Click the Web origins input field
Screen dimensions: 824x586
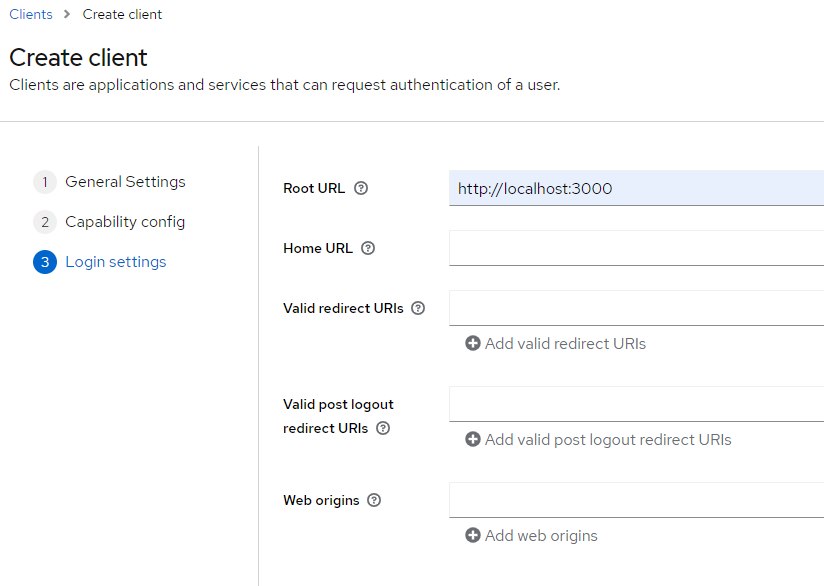coord(636,500)
